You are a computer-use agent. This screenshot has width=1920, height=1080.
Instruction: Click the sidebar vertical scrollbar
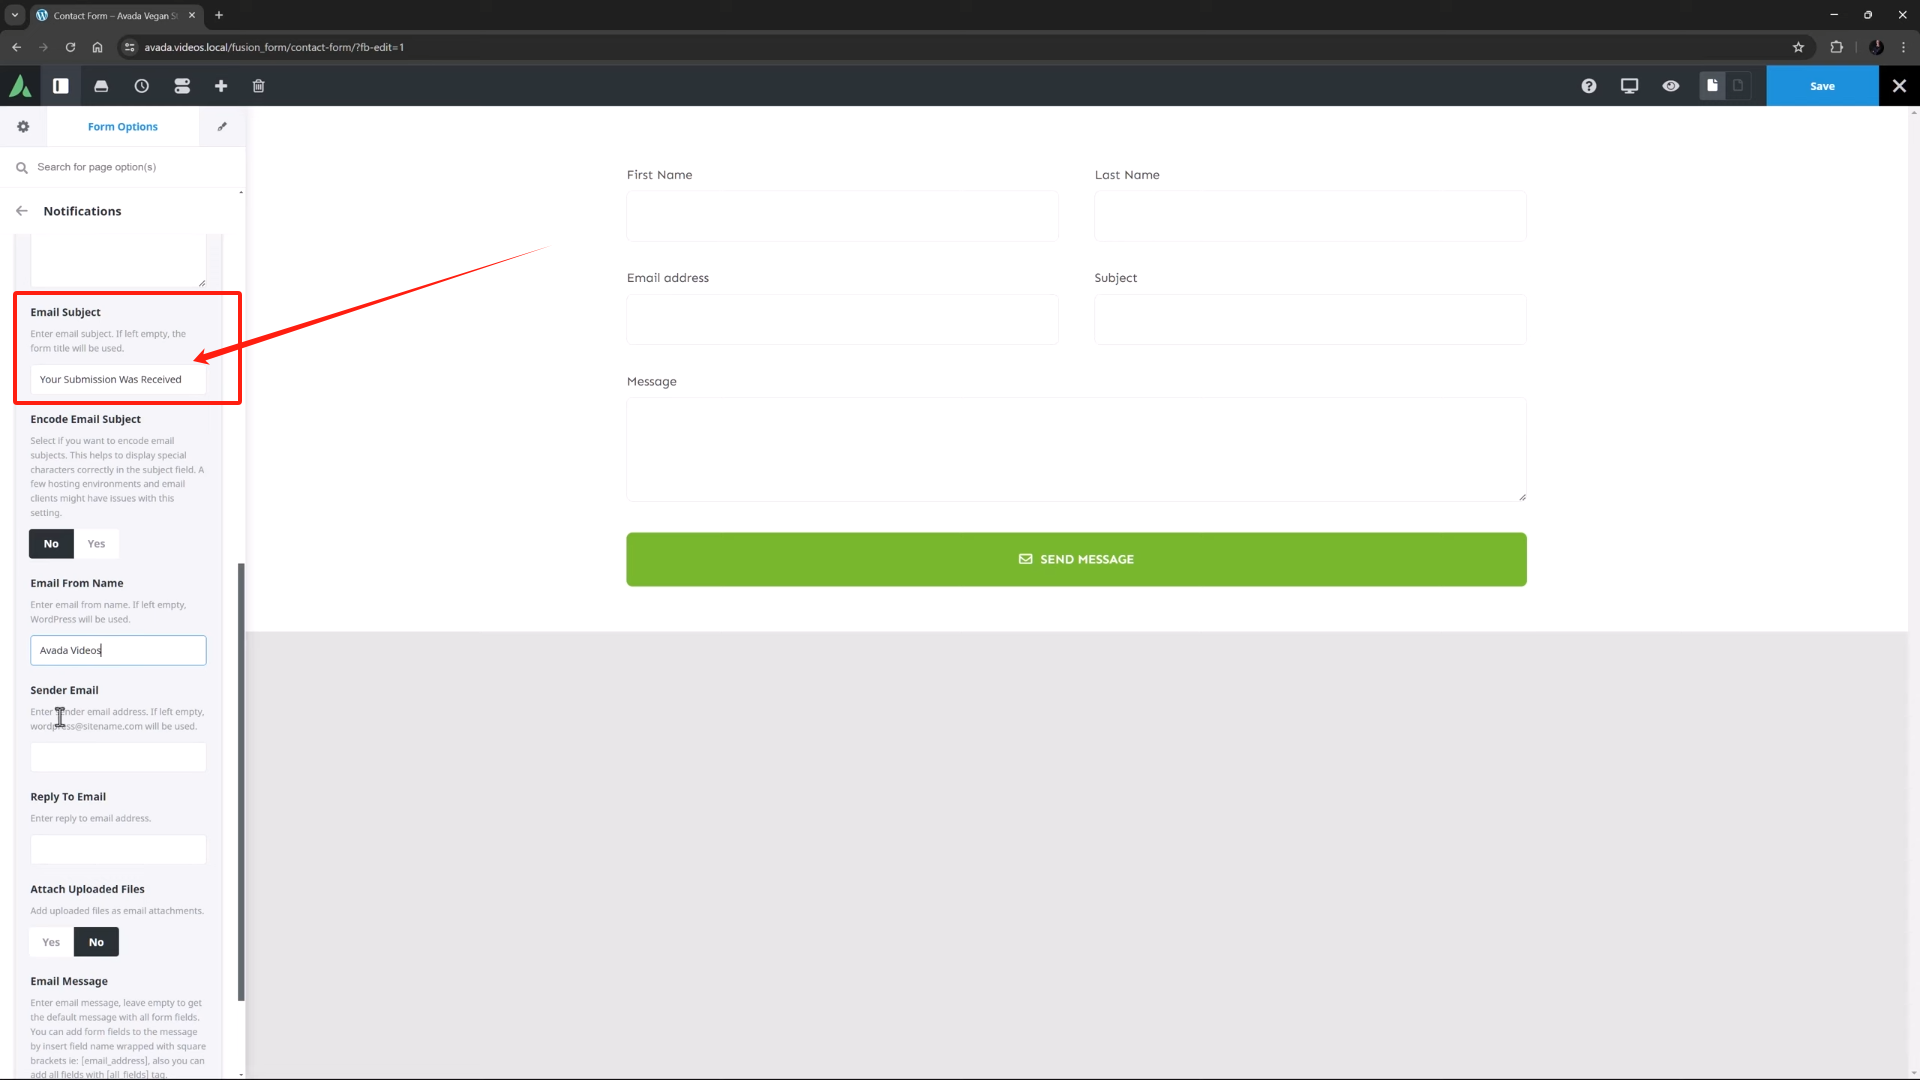coord(241,780)
